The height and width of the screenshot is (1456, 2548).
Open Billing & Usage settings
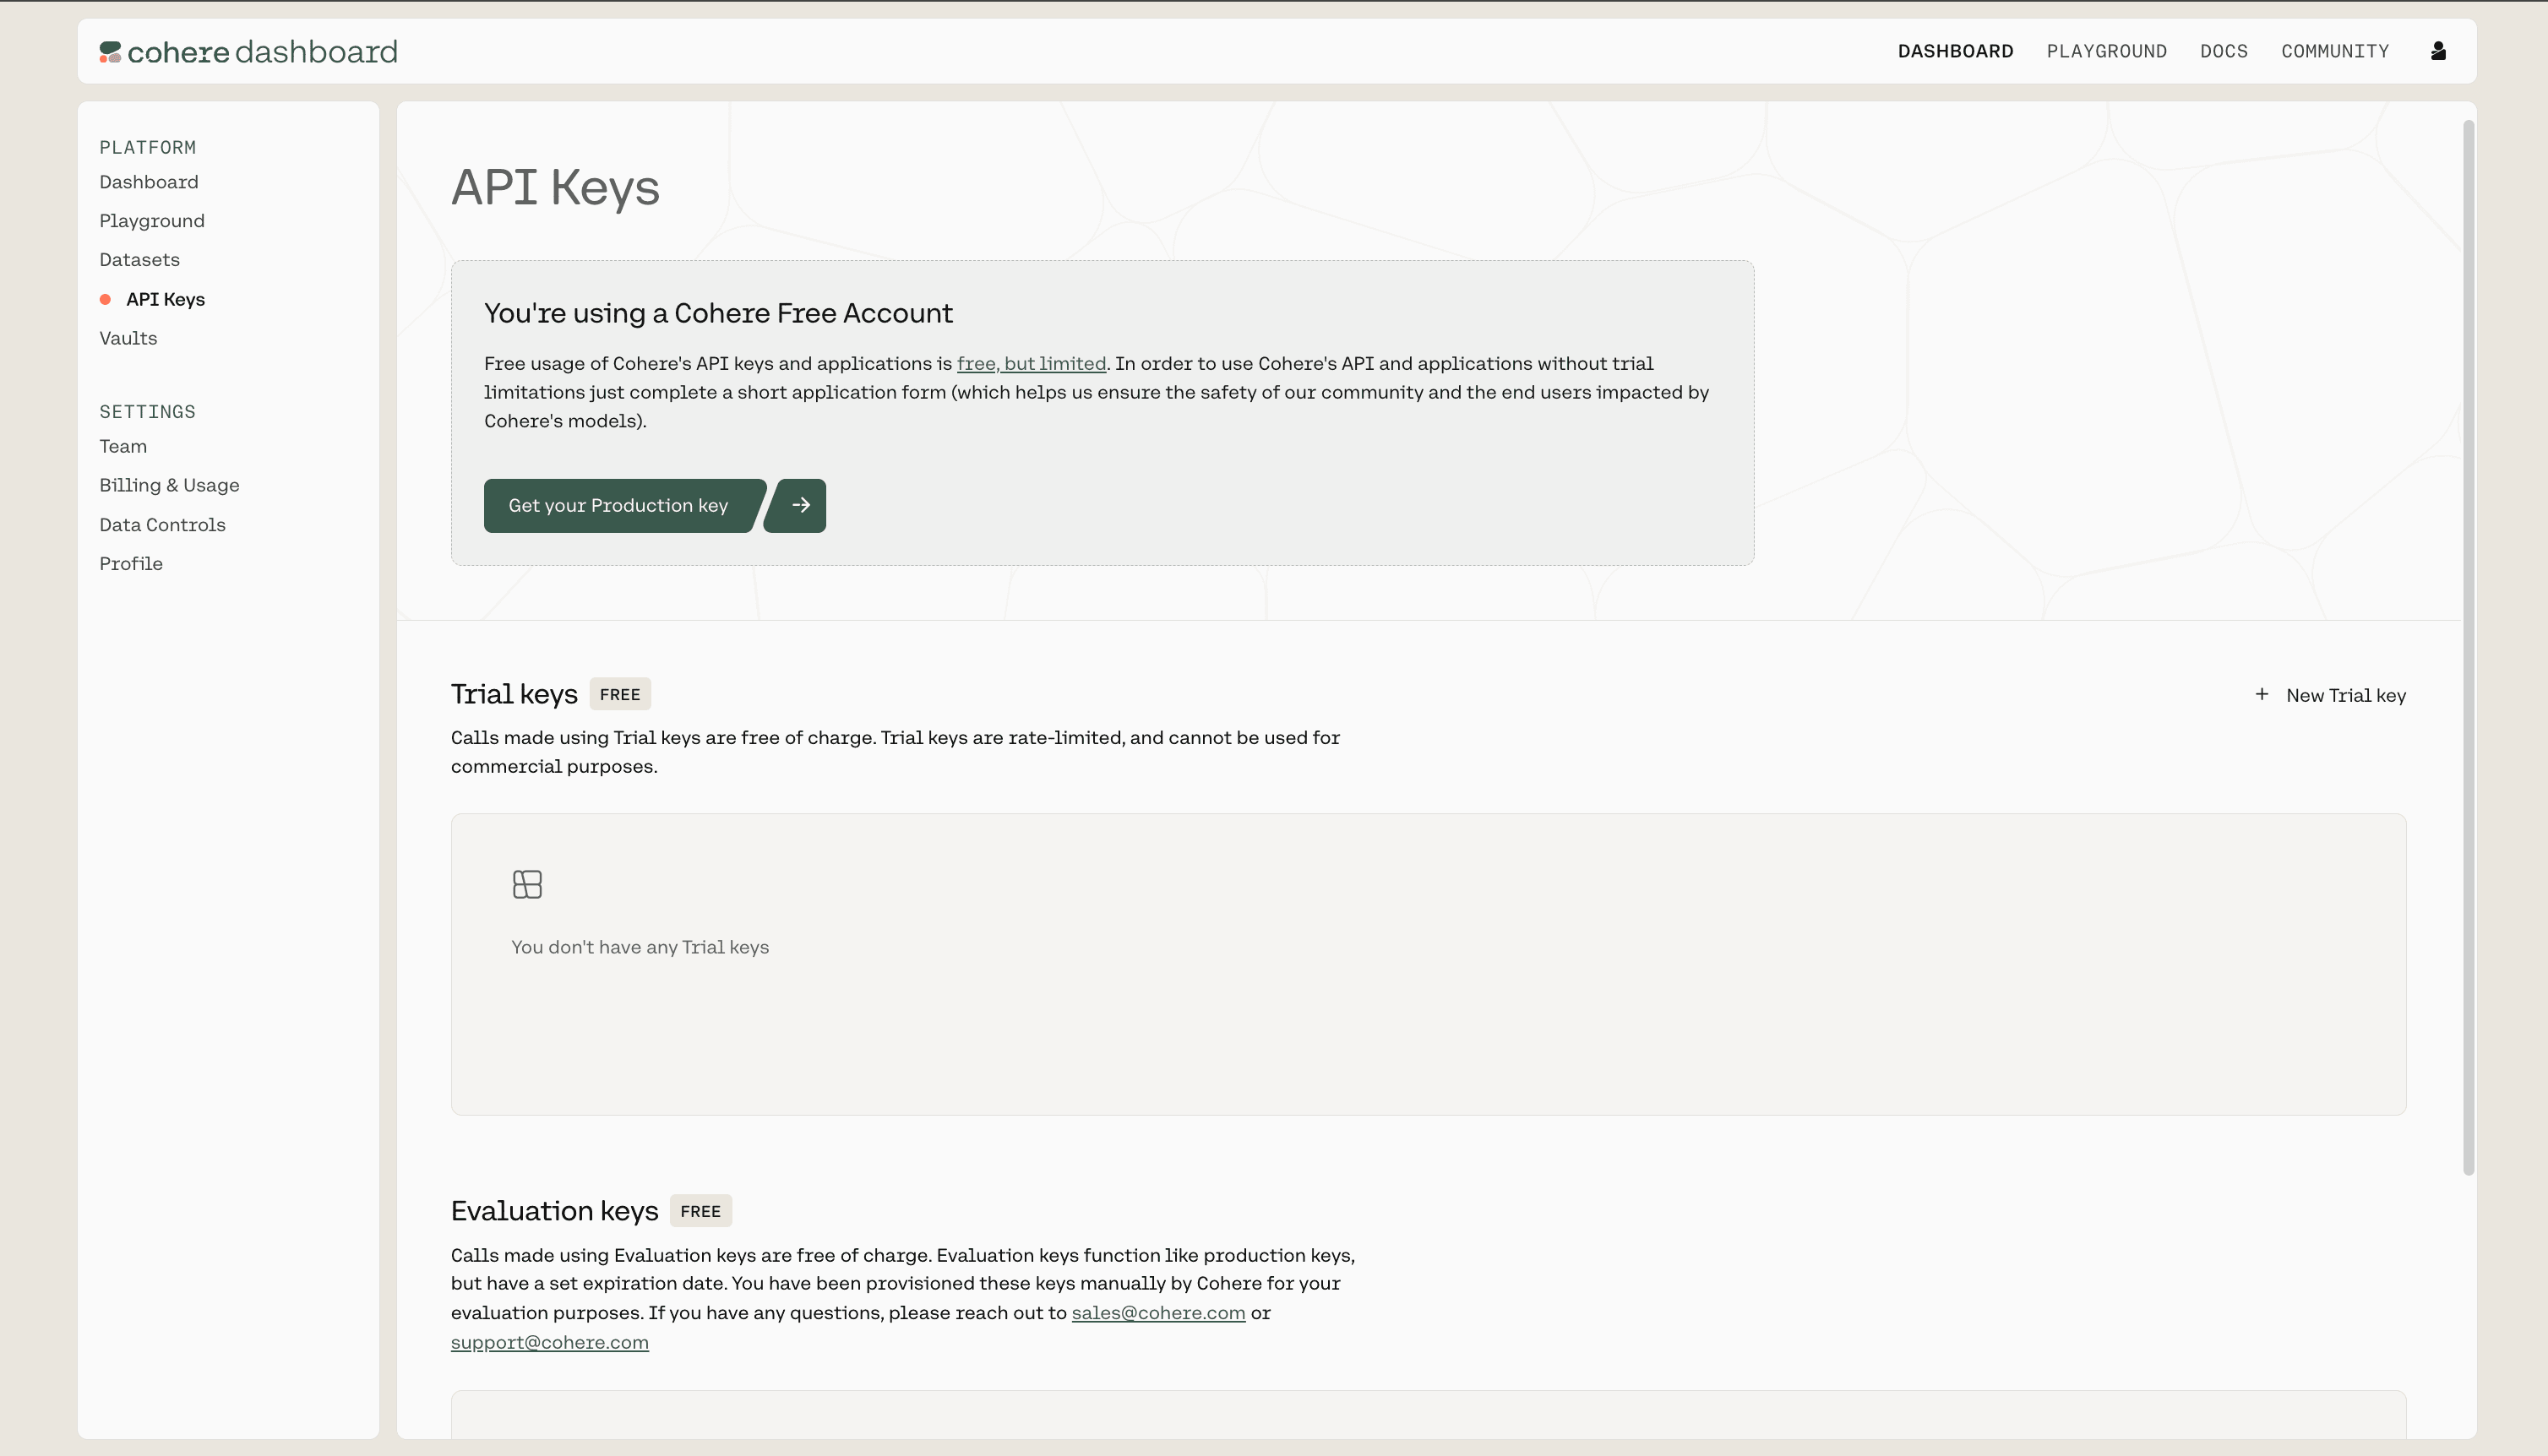pyautogui.click(x=169, y=485)
